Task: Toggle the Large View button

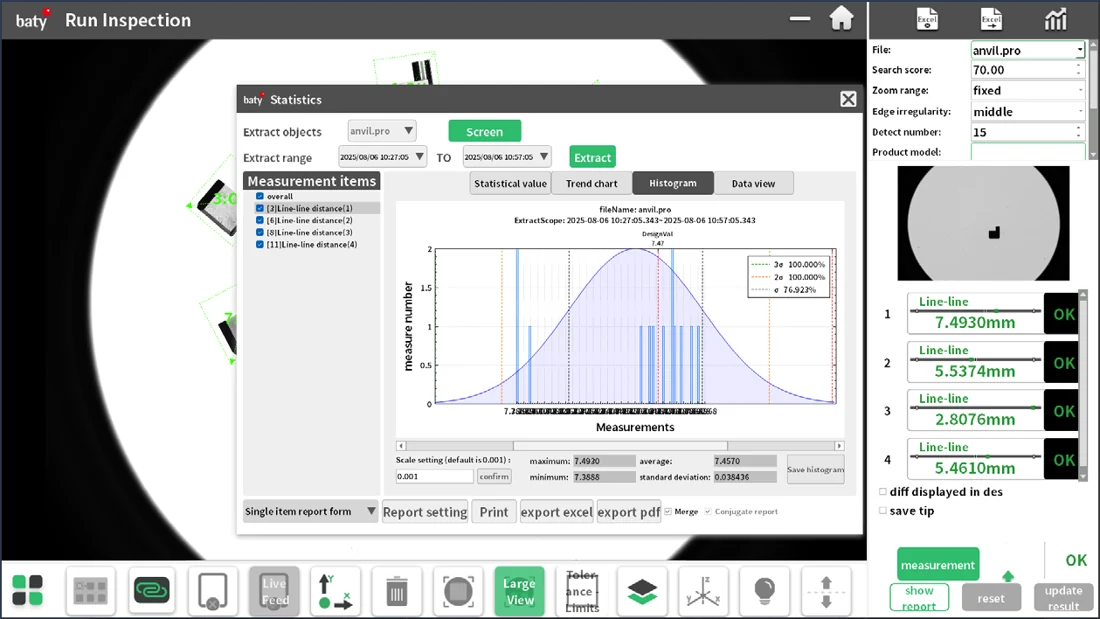Action: point(519,591)
